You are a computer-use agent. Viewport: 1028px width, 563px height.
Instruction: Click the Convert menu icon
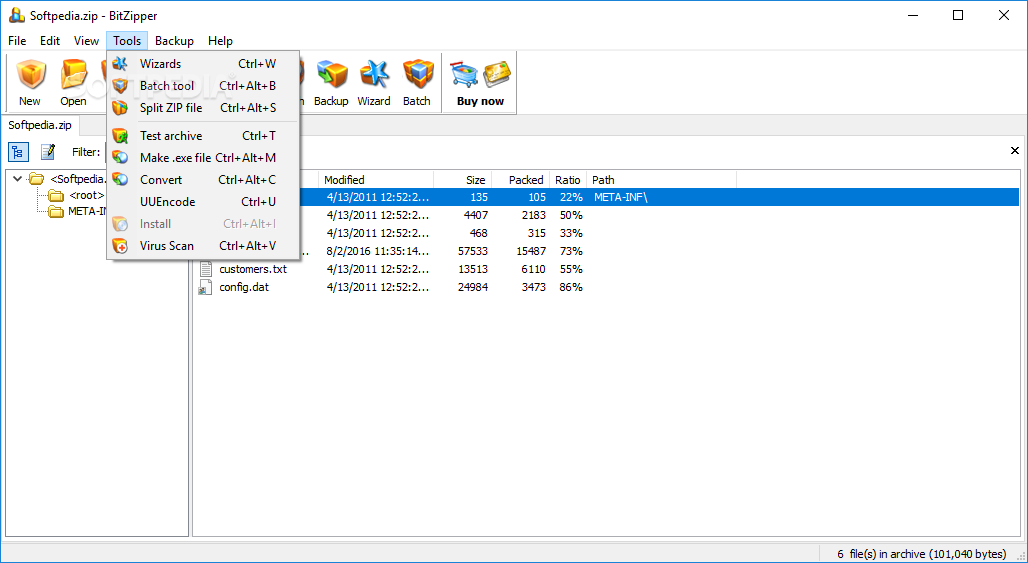[x=120, y=180]
